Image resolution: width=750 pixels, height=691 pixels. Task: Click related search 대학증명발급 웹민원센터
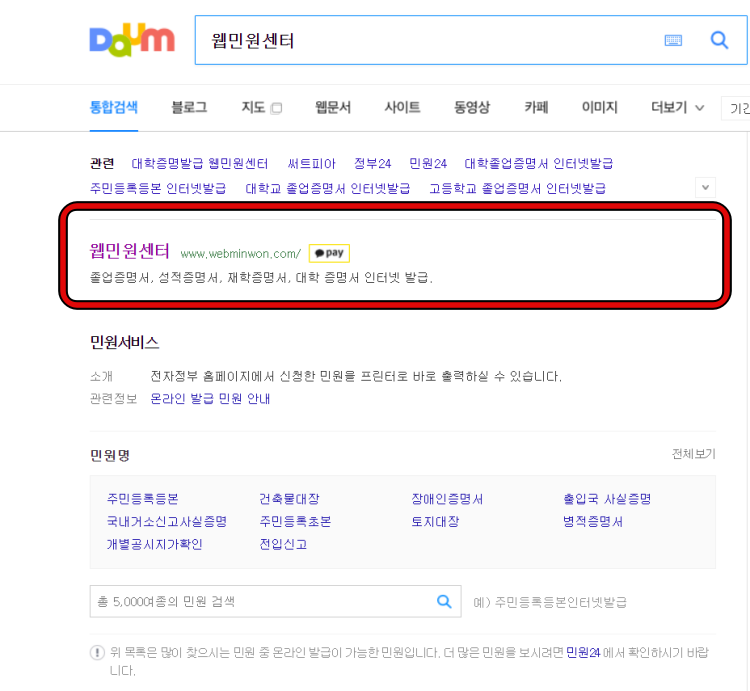(199, 164)
